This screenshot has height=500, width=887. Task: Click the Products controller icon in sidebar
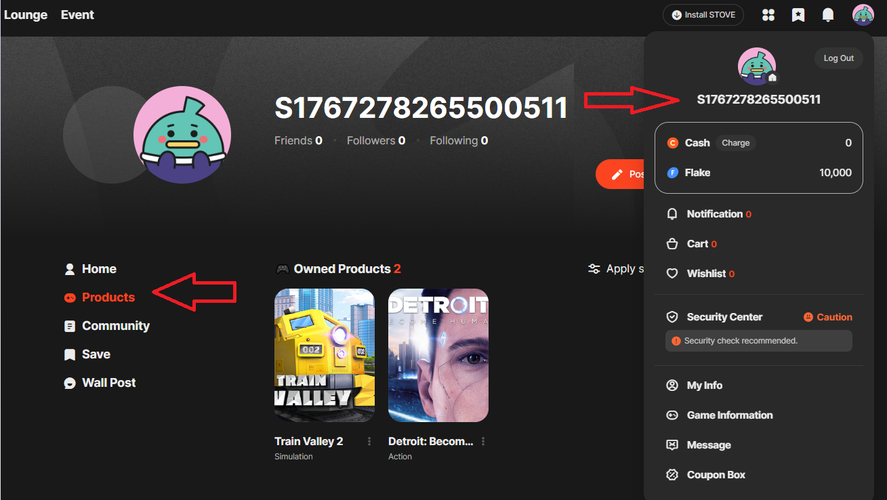click(70, 298)
